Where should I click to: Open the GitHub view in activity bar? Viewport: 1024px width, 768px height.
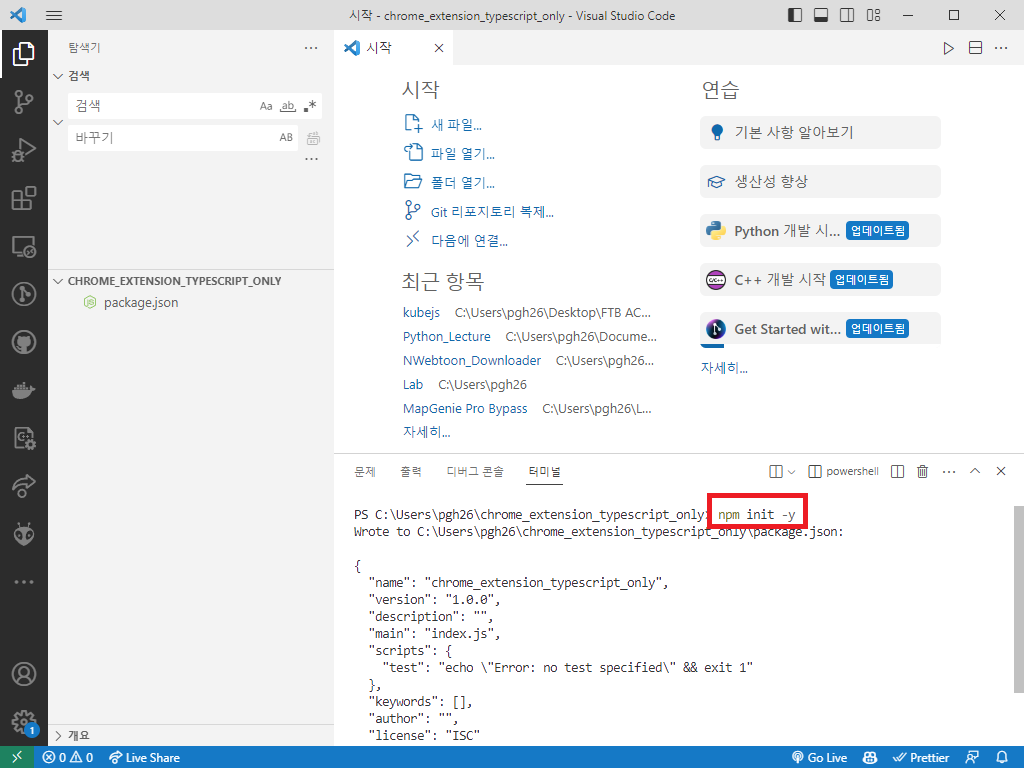point(24,342)
